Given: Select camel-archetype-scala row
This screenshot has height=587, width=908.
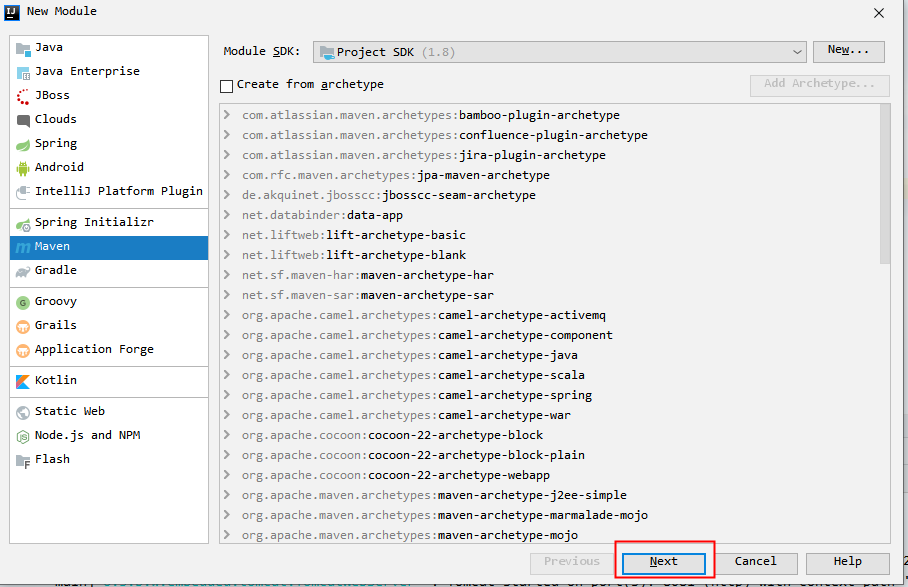Looking at the screenshot, I should [x=550, y=375].
